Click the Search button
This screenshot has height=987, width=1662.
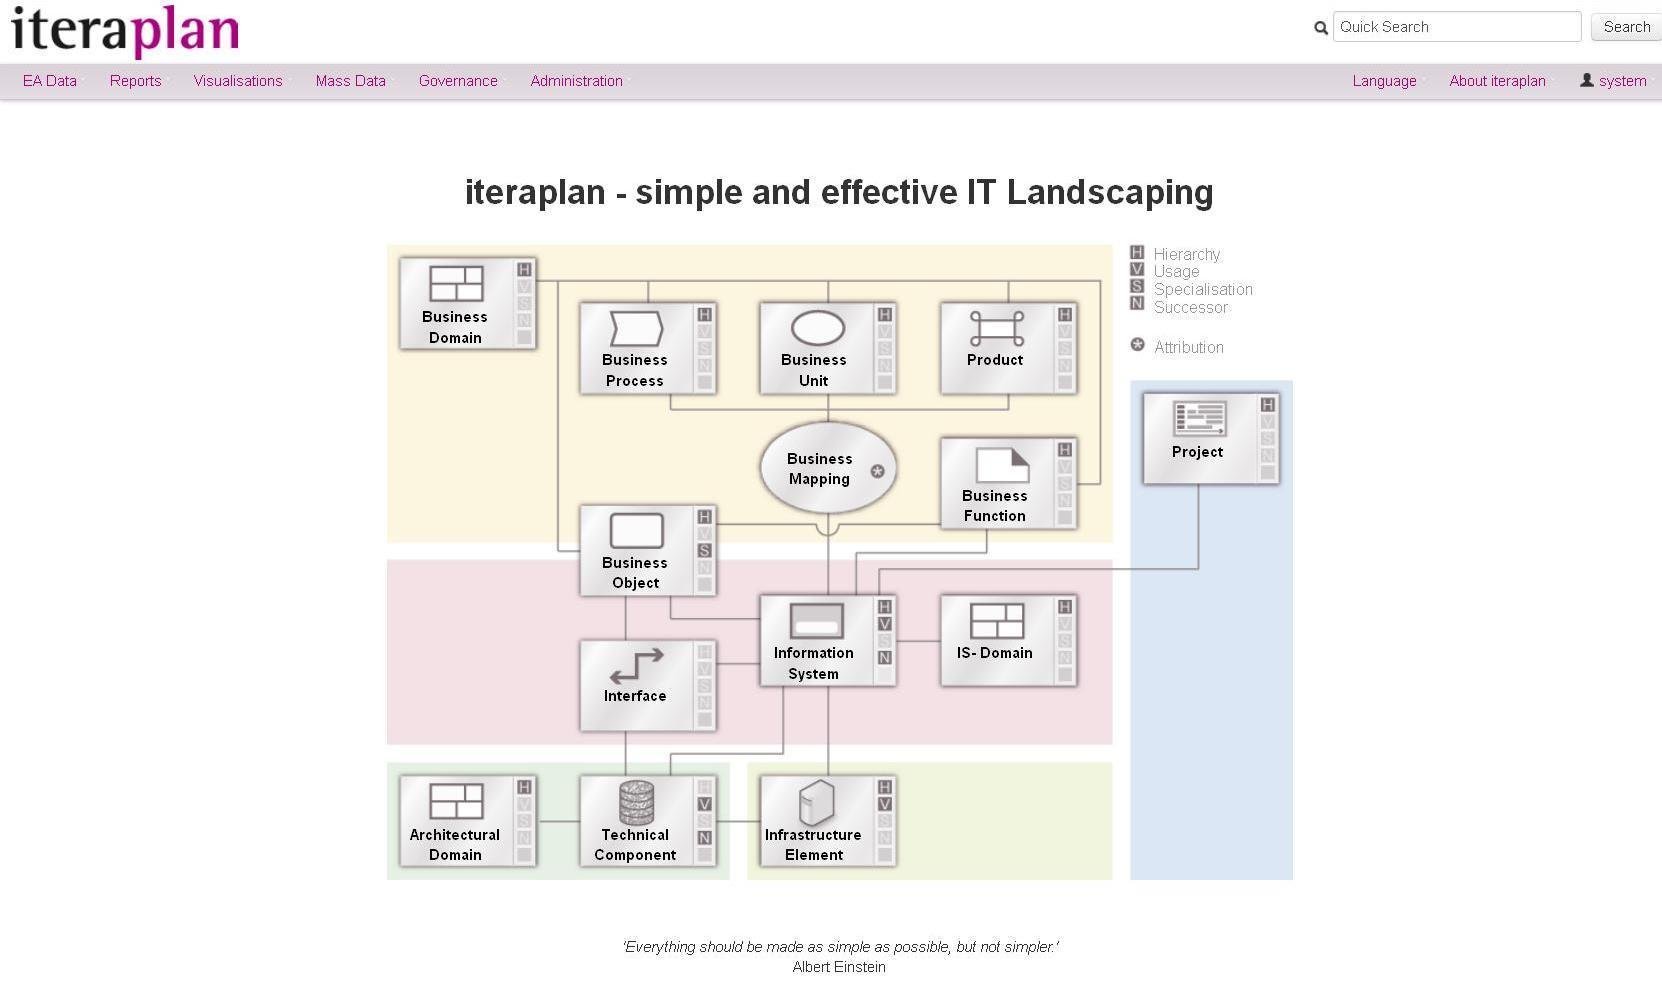click(1626, 27)
